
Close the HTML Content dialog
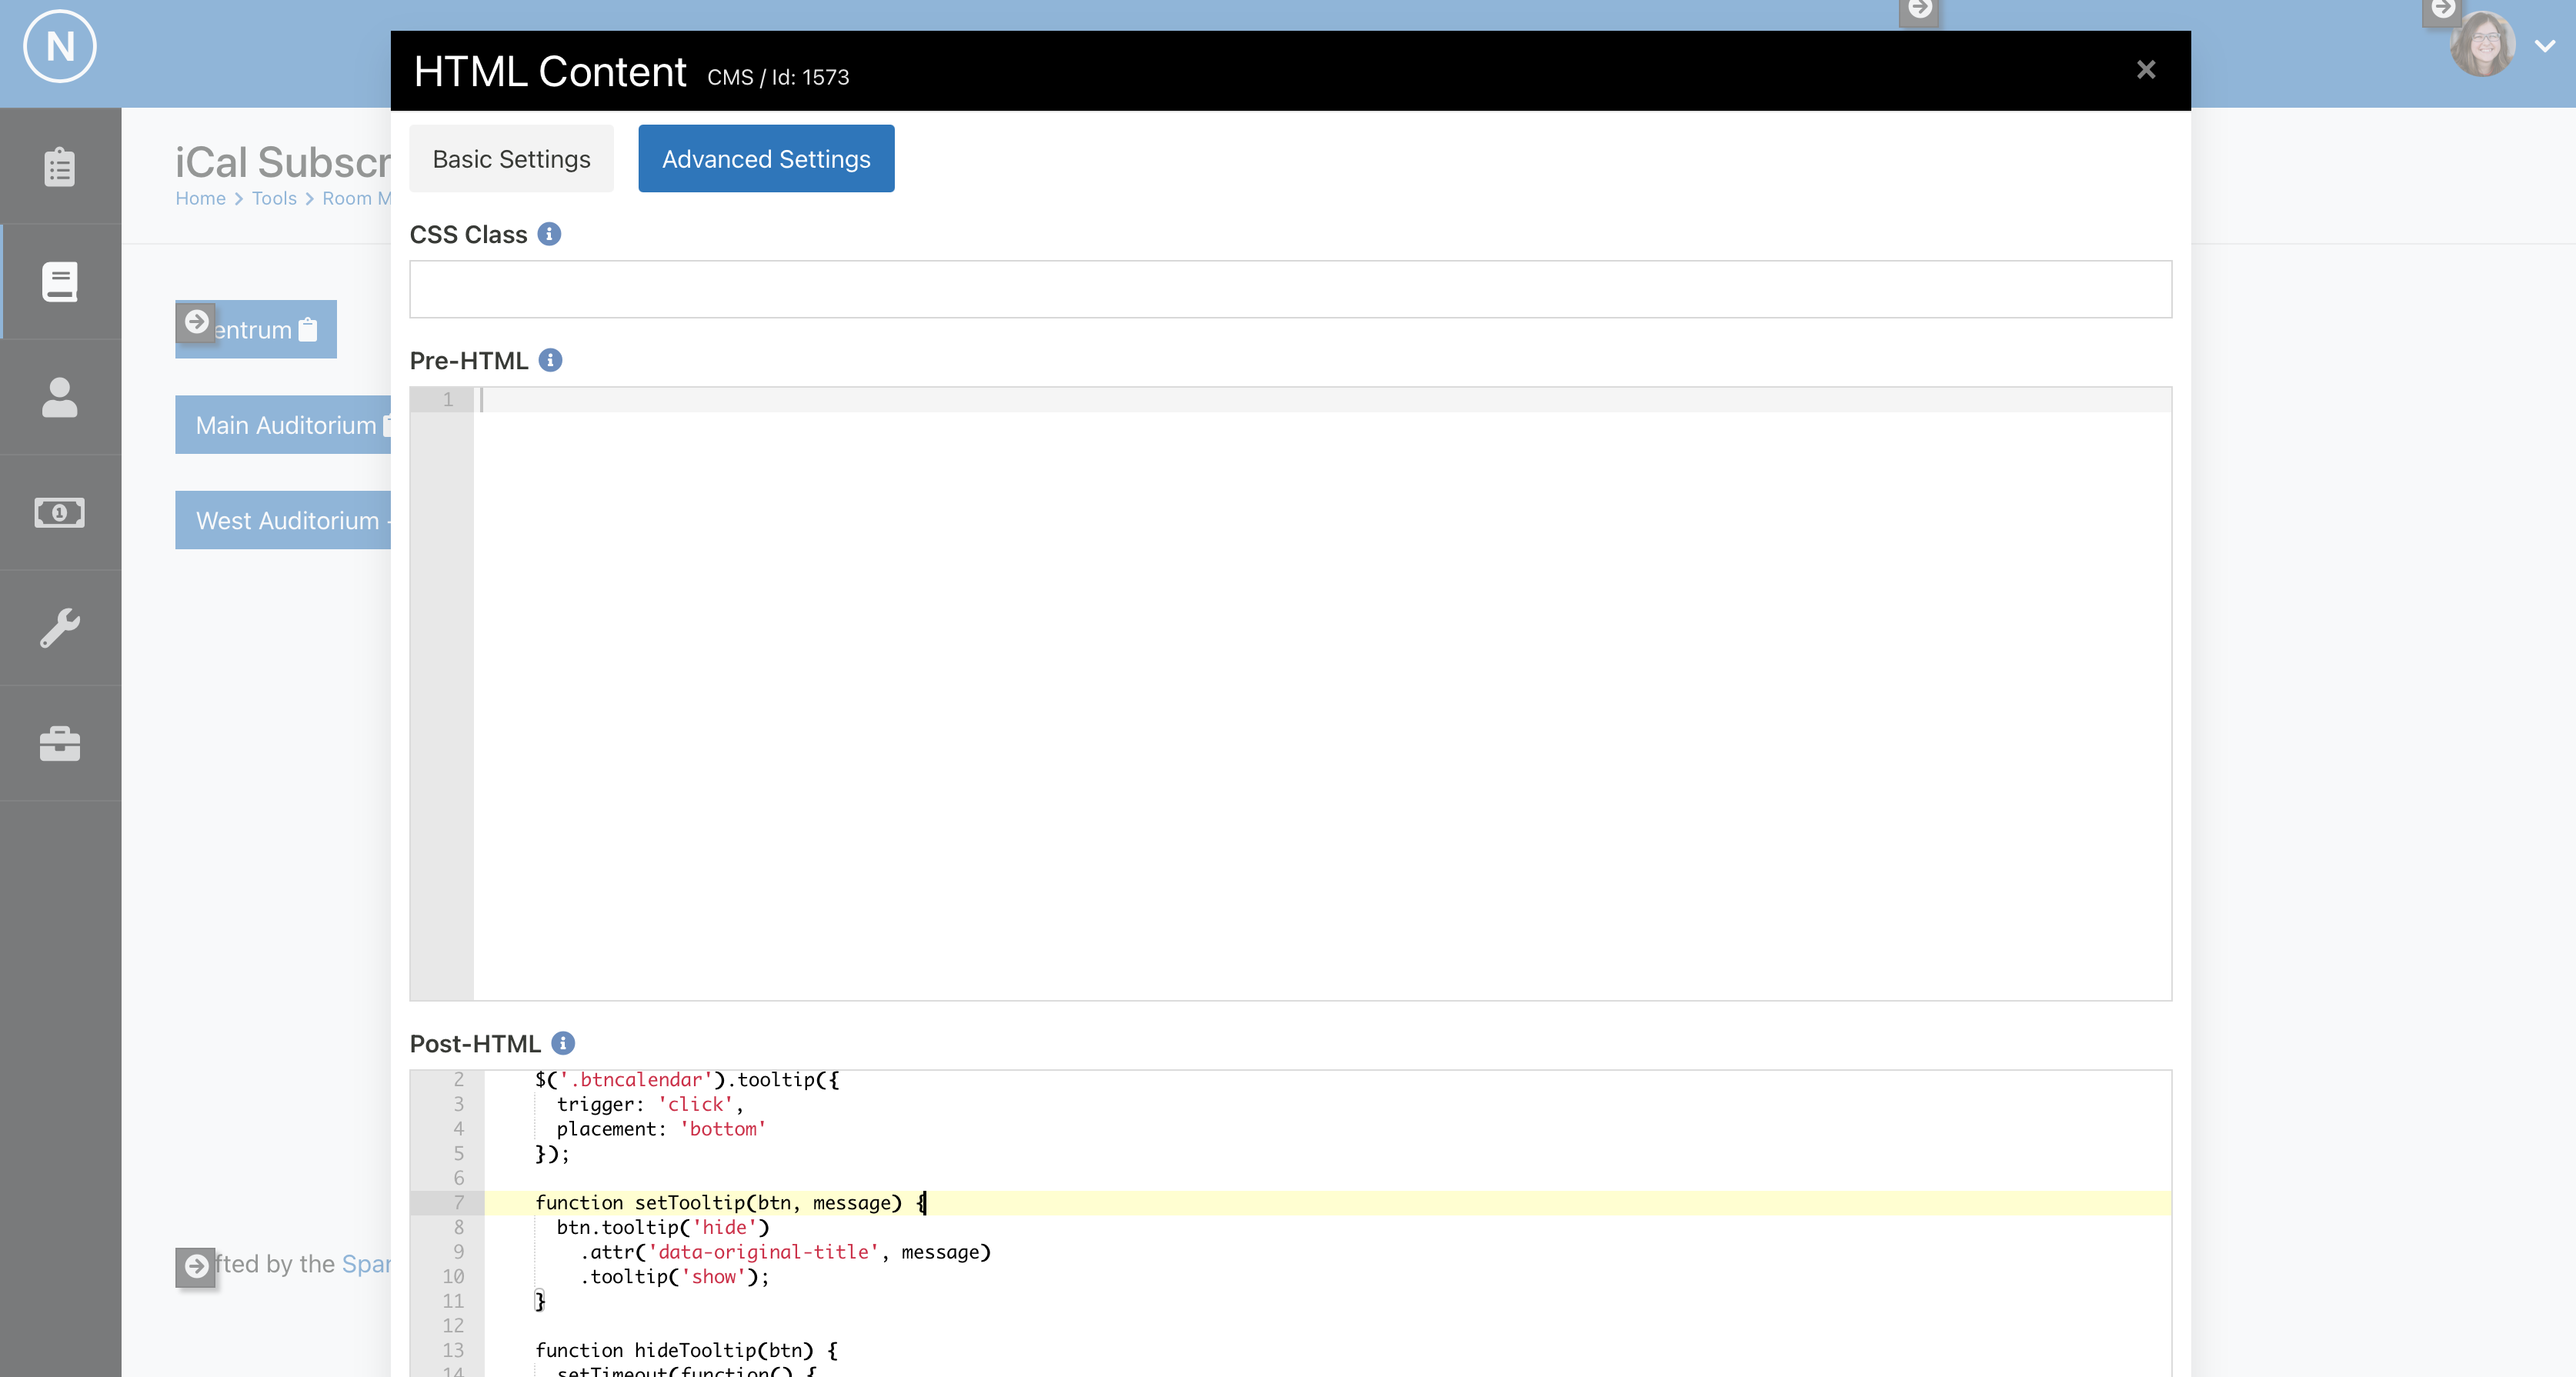[x=2145, y=70]
